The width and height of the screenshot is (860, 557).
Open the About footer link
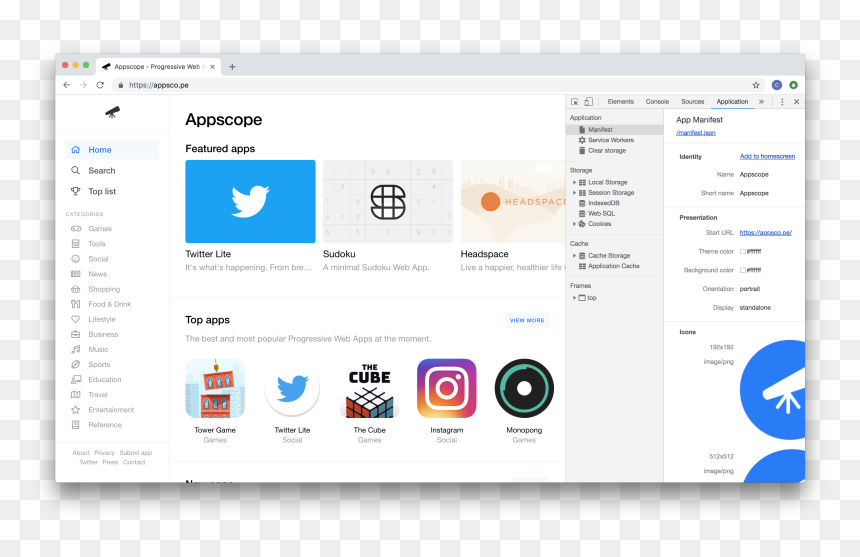[81, 453]
